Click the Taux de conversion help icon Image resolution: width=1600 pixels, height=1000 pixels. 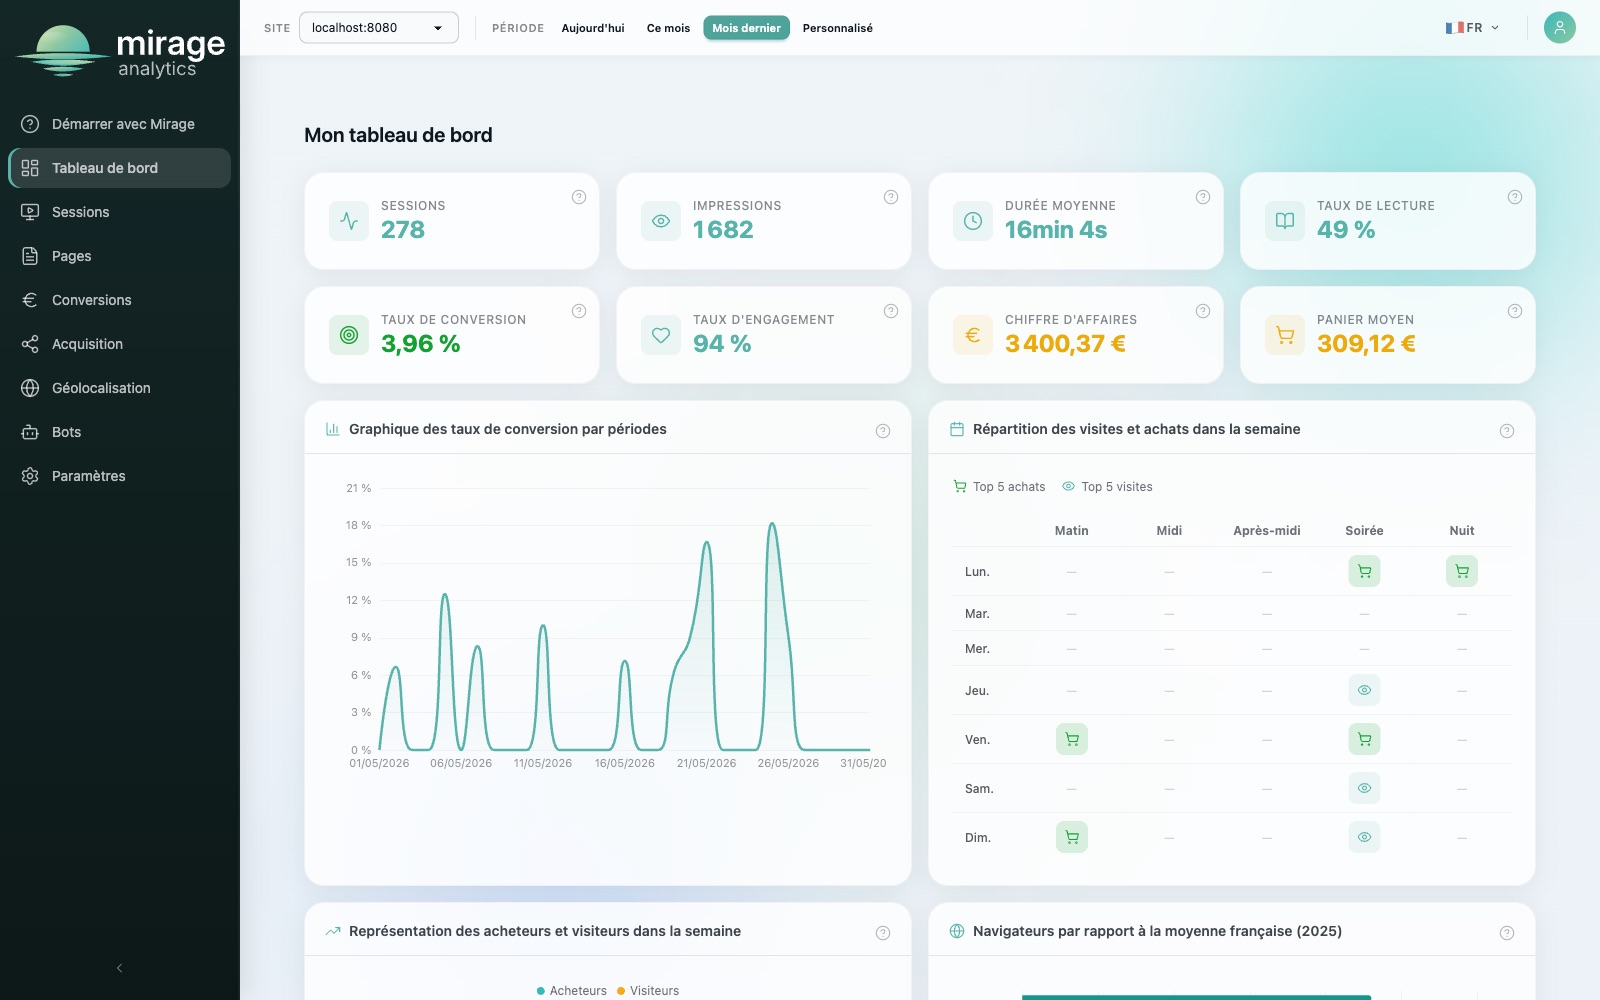click(x=579, y=311)
